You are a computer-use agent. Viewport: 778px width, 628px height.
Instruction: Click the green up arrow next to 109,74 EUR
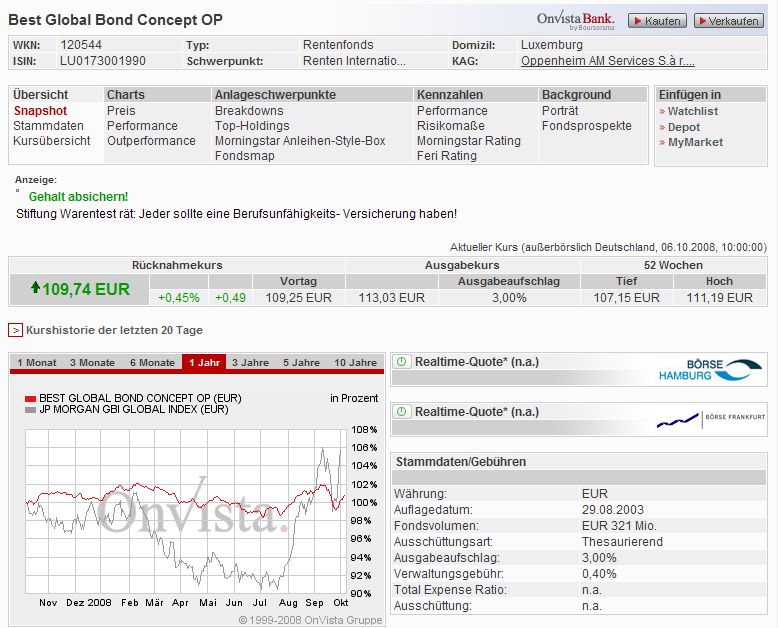click(36, 288)
